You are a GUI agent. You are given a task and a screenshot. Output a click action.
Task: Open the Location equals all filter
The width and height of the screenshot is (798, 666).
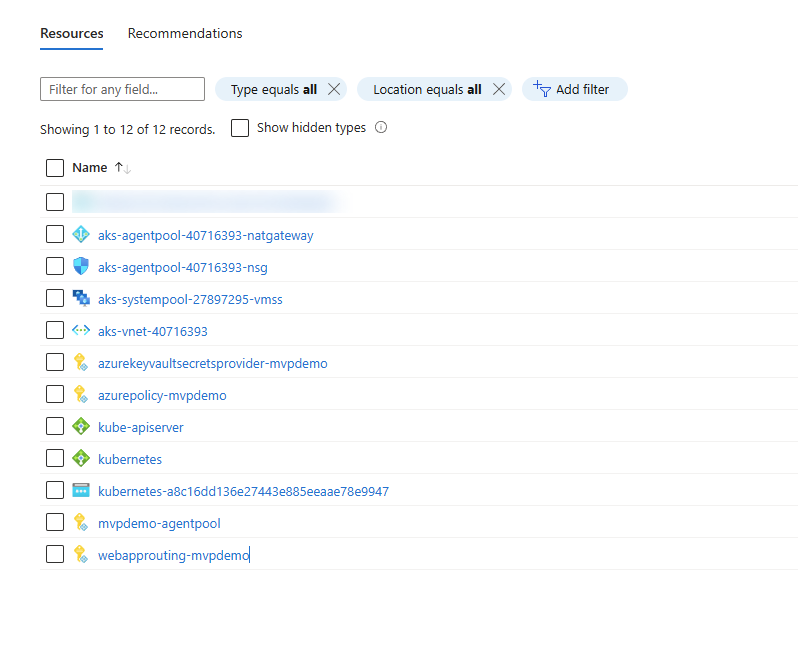pos(427,90)
